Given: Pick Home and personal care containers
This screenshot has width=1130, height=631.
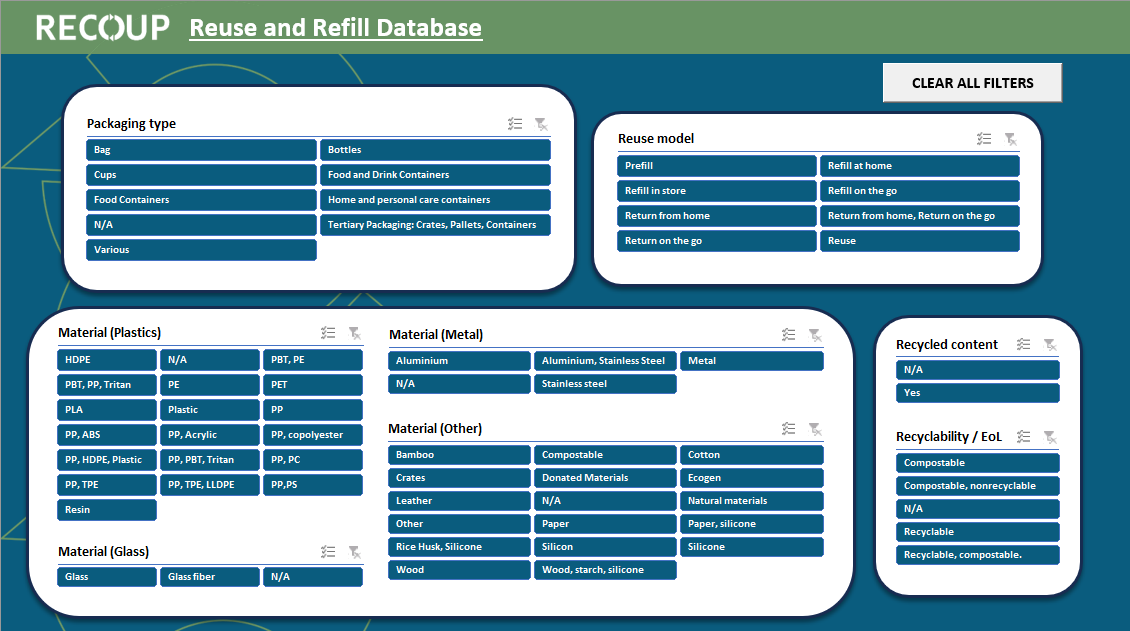Looking at the screenshot, I should 435,200.
